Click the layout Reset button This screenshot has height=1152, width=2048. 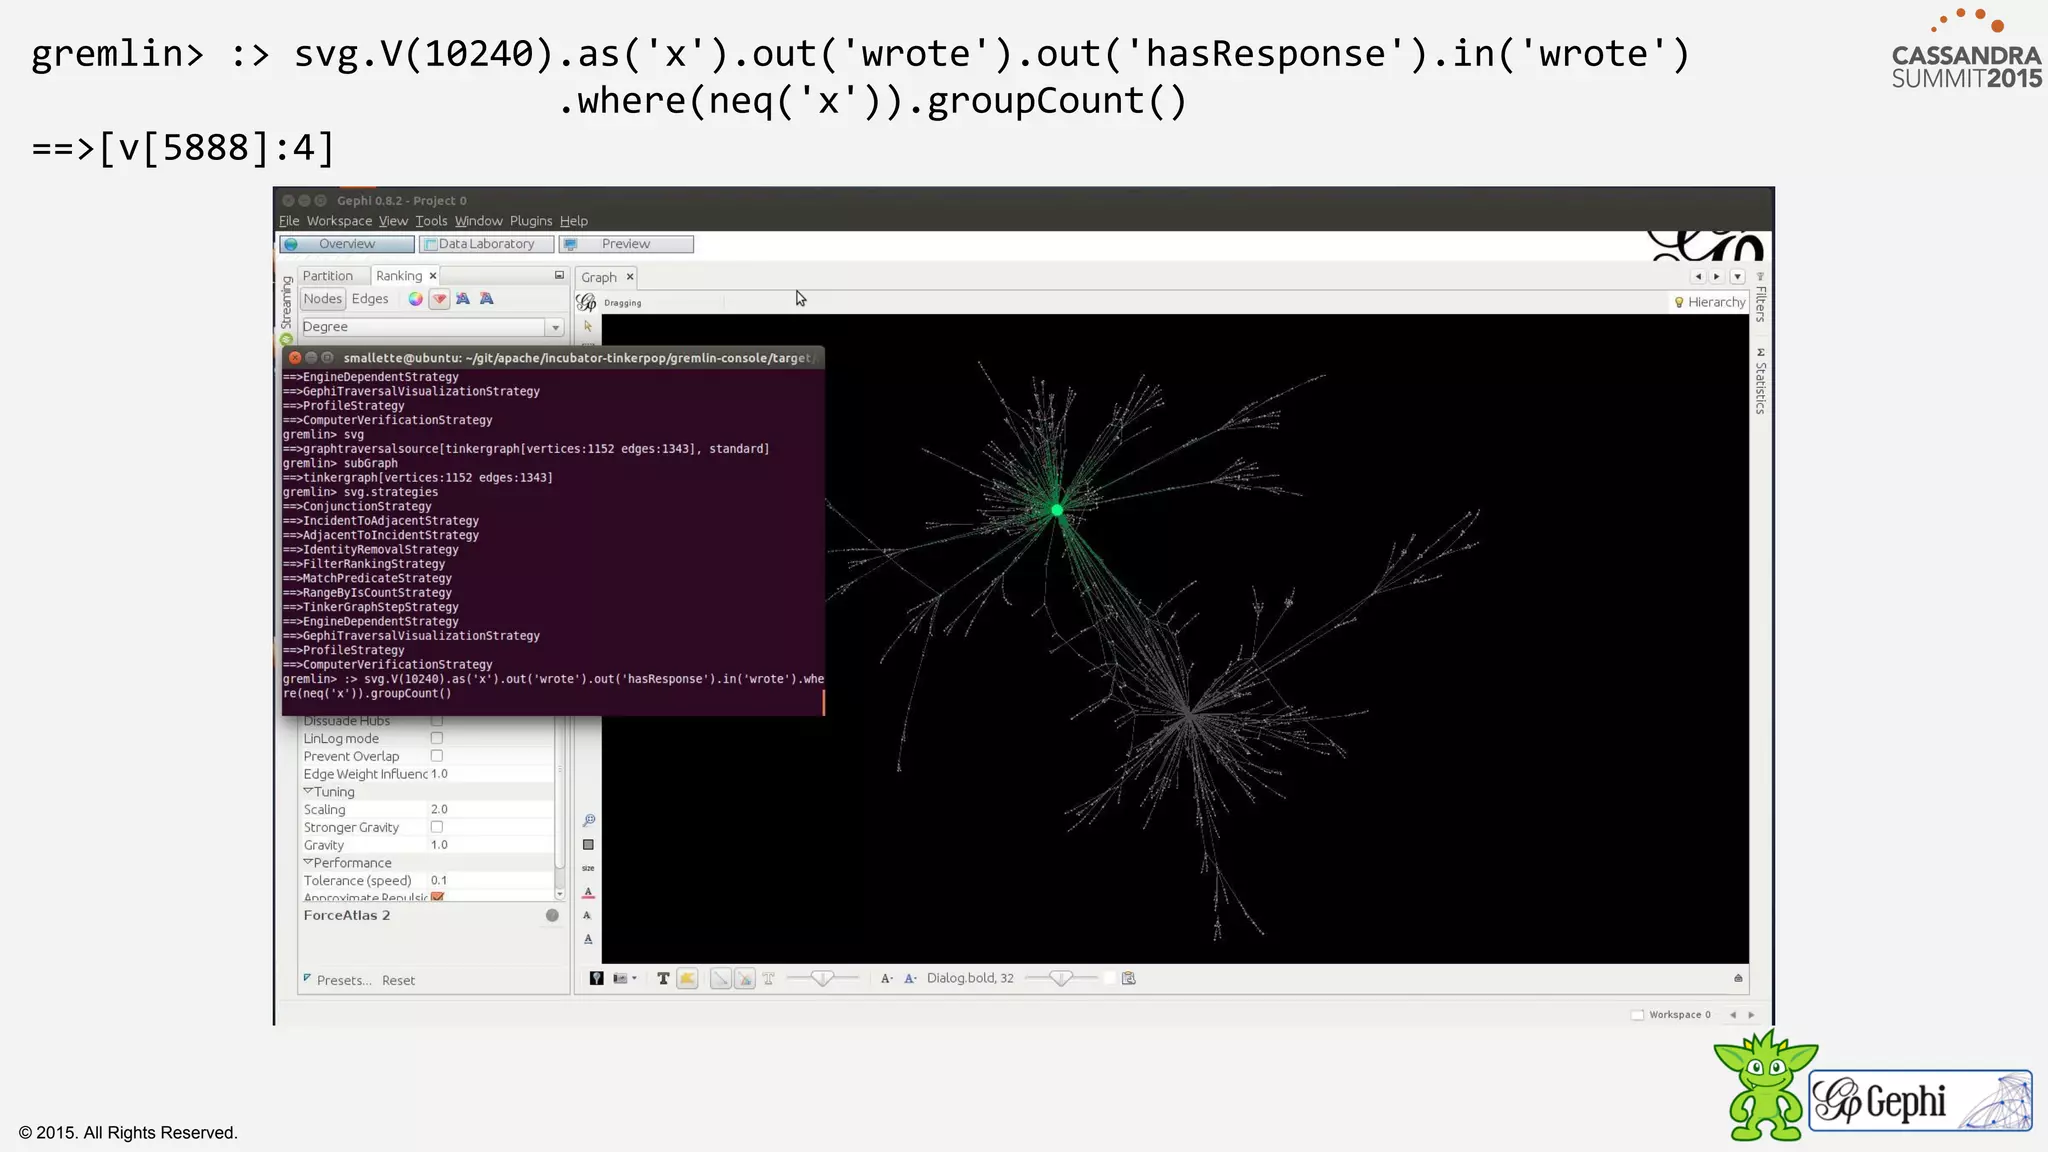pyautogui.click(x=398, y=981)
